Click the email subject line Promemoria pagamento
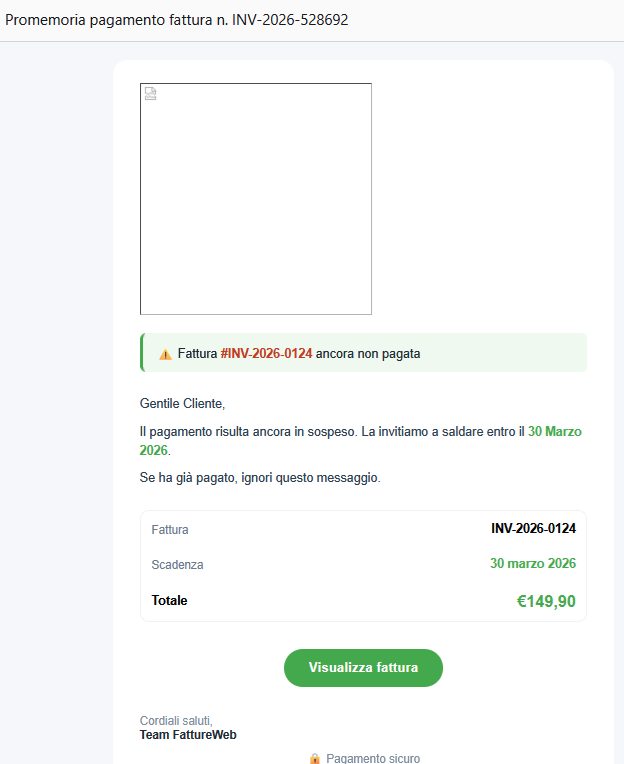The width and height of the screenshot is (624, 764). click(177, 20)
